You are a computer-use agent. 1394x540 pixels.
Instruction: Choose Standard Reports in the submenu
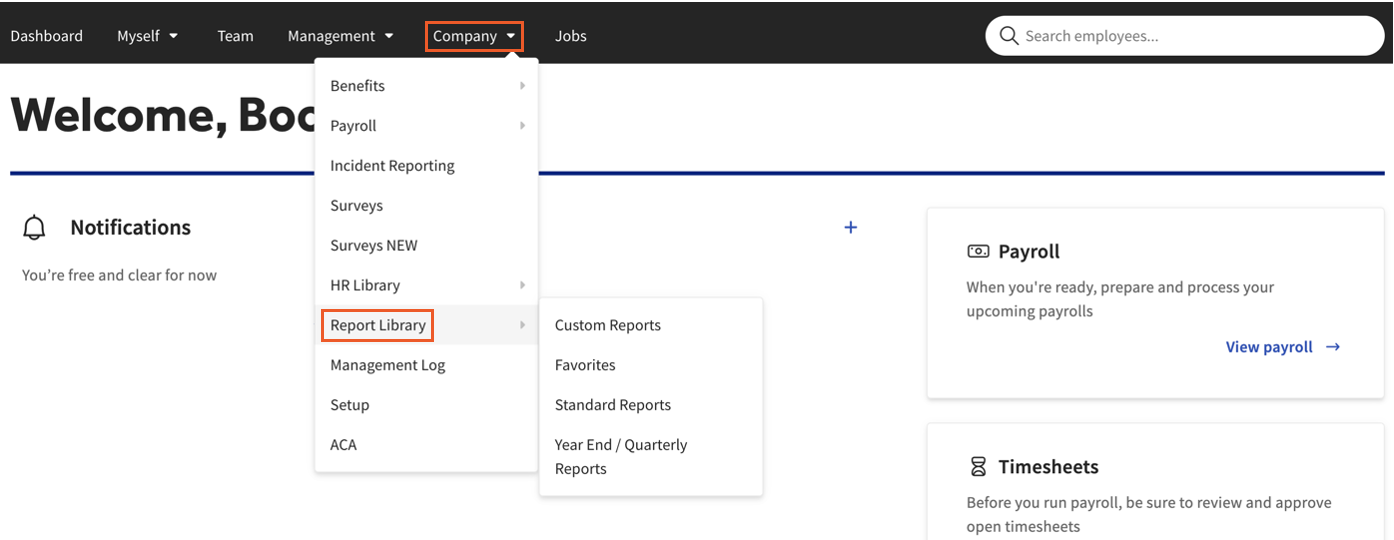point(613,405)
